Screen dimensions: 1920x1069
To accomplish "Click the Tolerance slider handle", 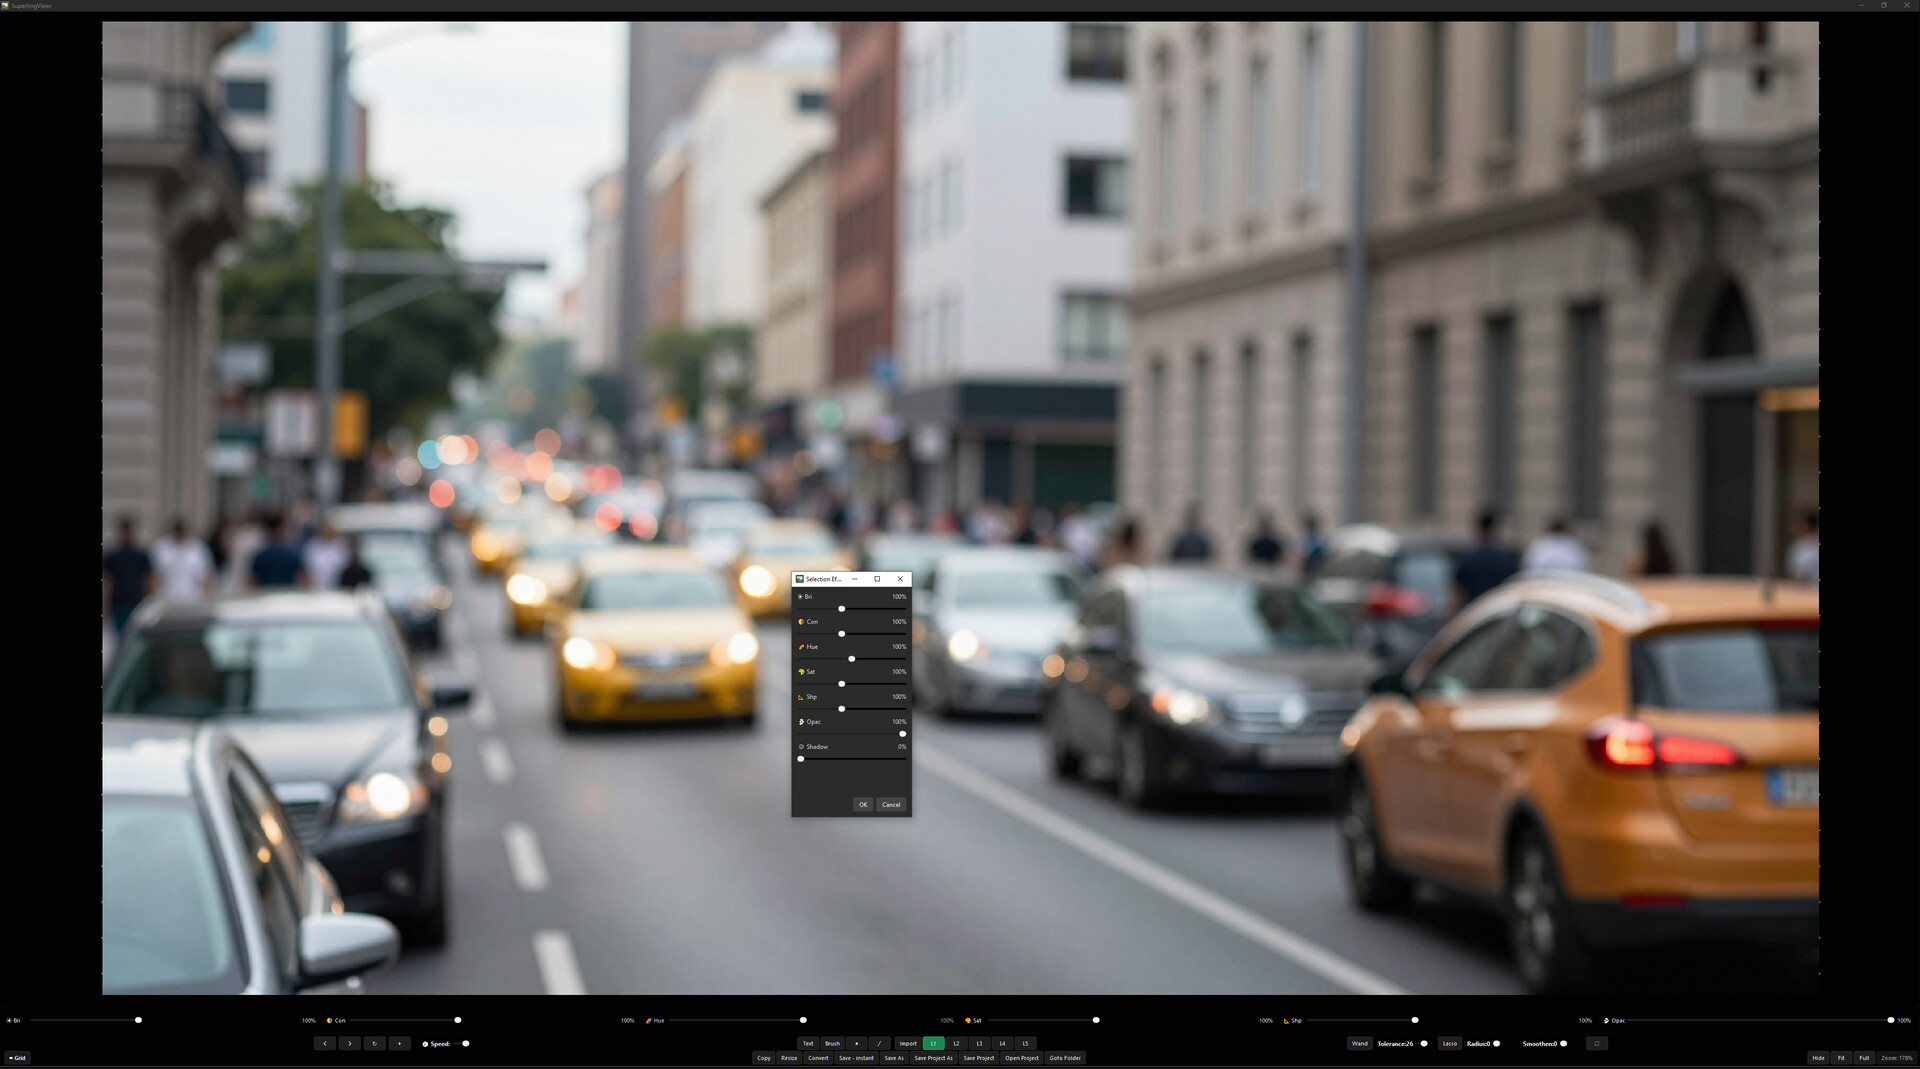I will coord(1424,1043).
